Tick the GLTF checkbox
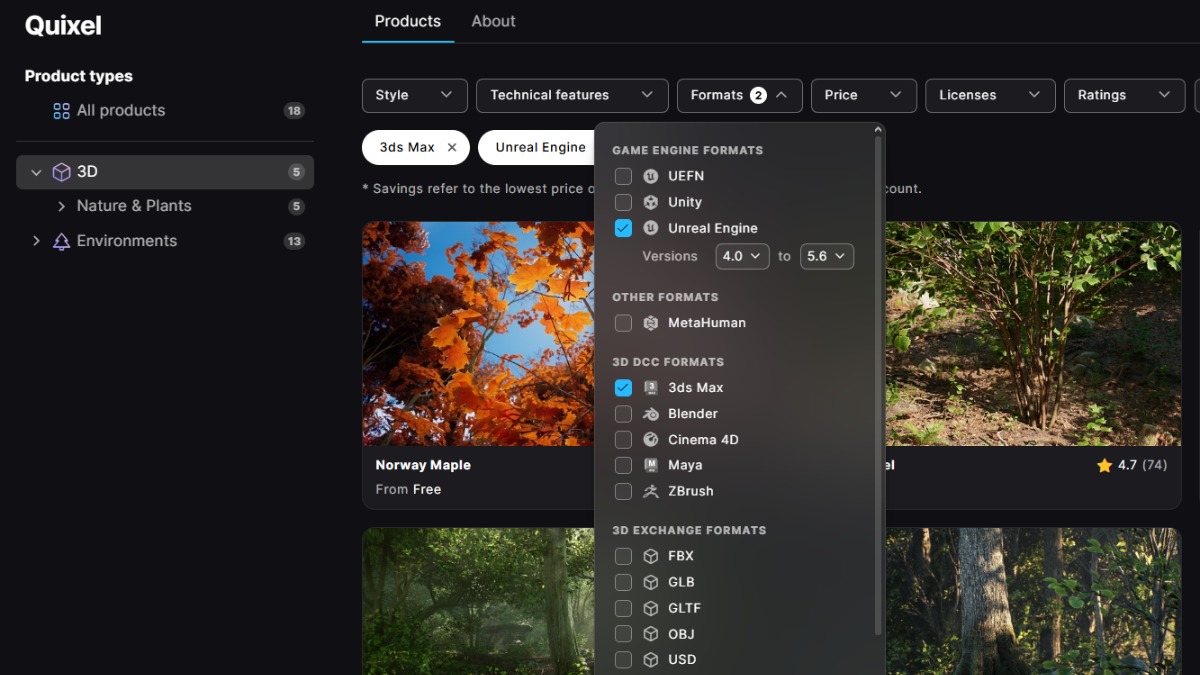This screenshot has width=1200, height=675. click(623, 608)
